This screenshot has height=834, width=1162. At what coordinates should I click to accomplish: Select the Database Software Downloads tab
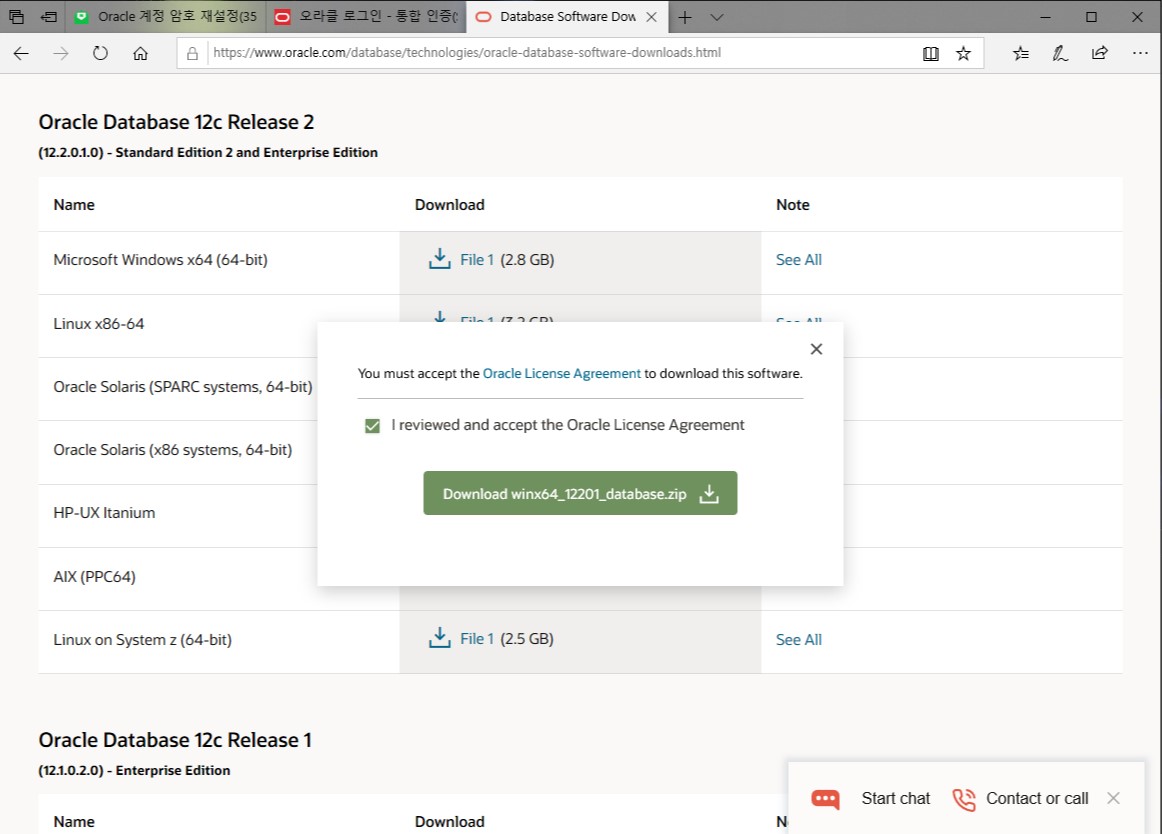point(567,16)
